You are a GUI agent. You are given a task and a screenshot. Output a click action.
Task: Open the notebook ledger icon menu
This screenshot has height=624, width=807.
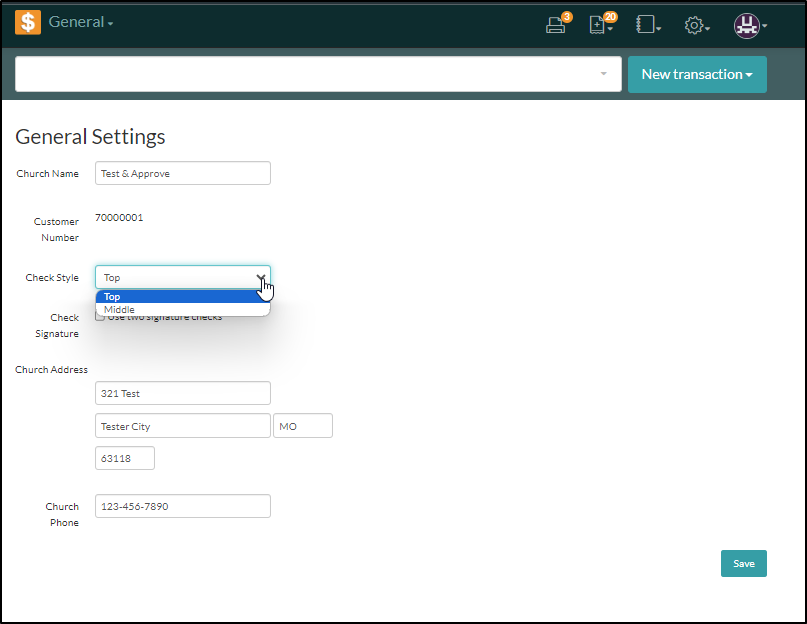point(648,24)
